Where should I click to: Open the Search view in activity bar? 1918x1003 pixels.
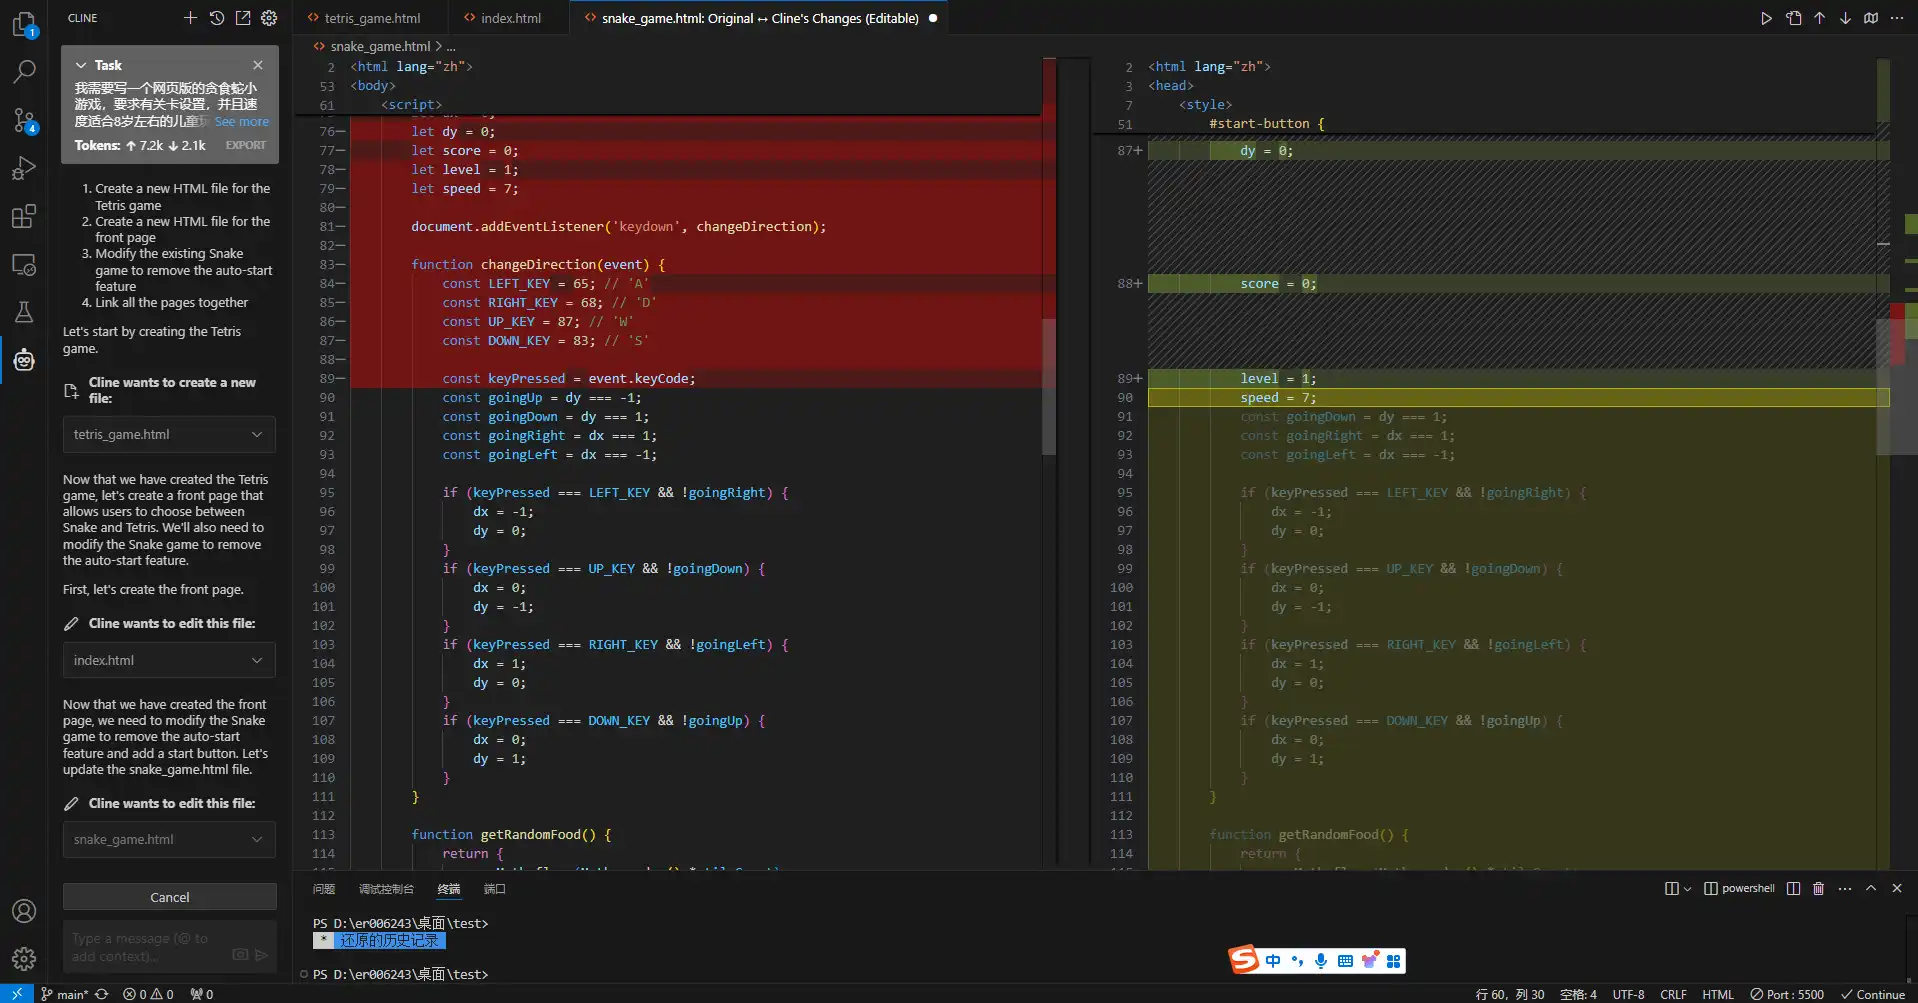pos(24,72)
